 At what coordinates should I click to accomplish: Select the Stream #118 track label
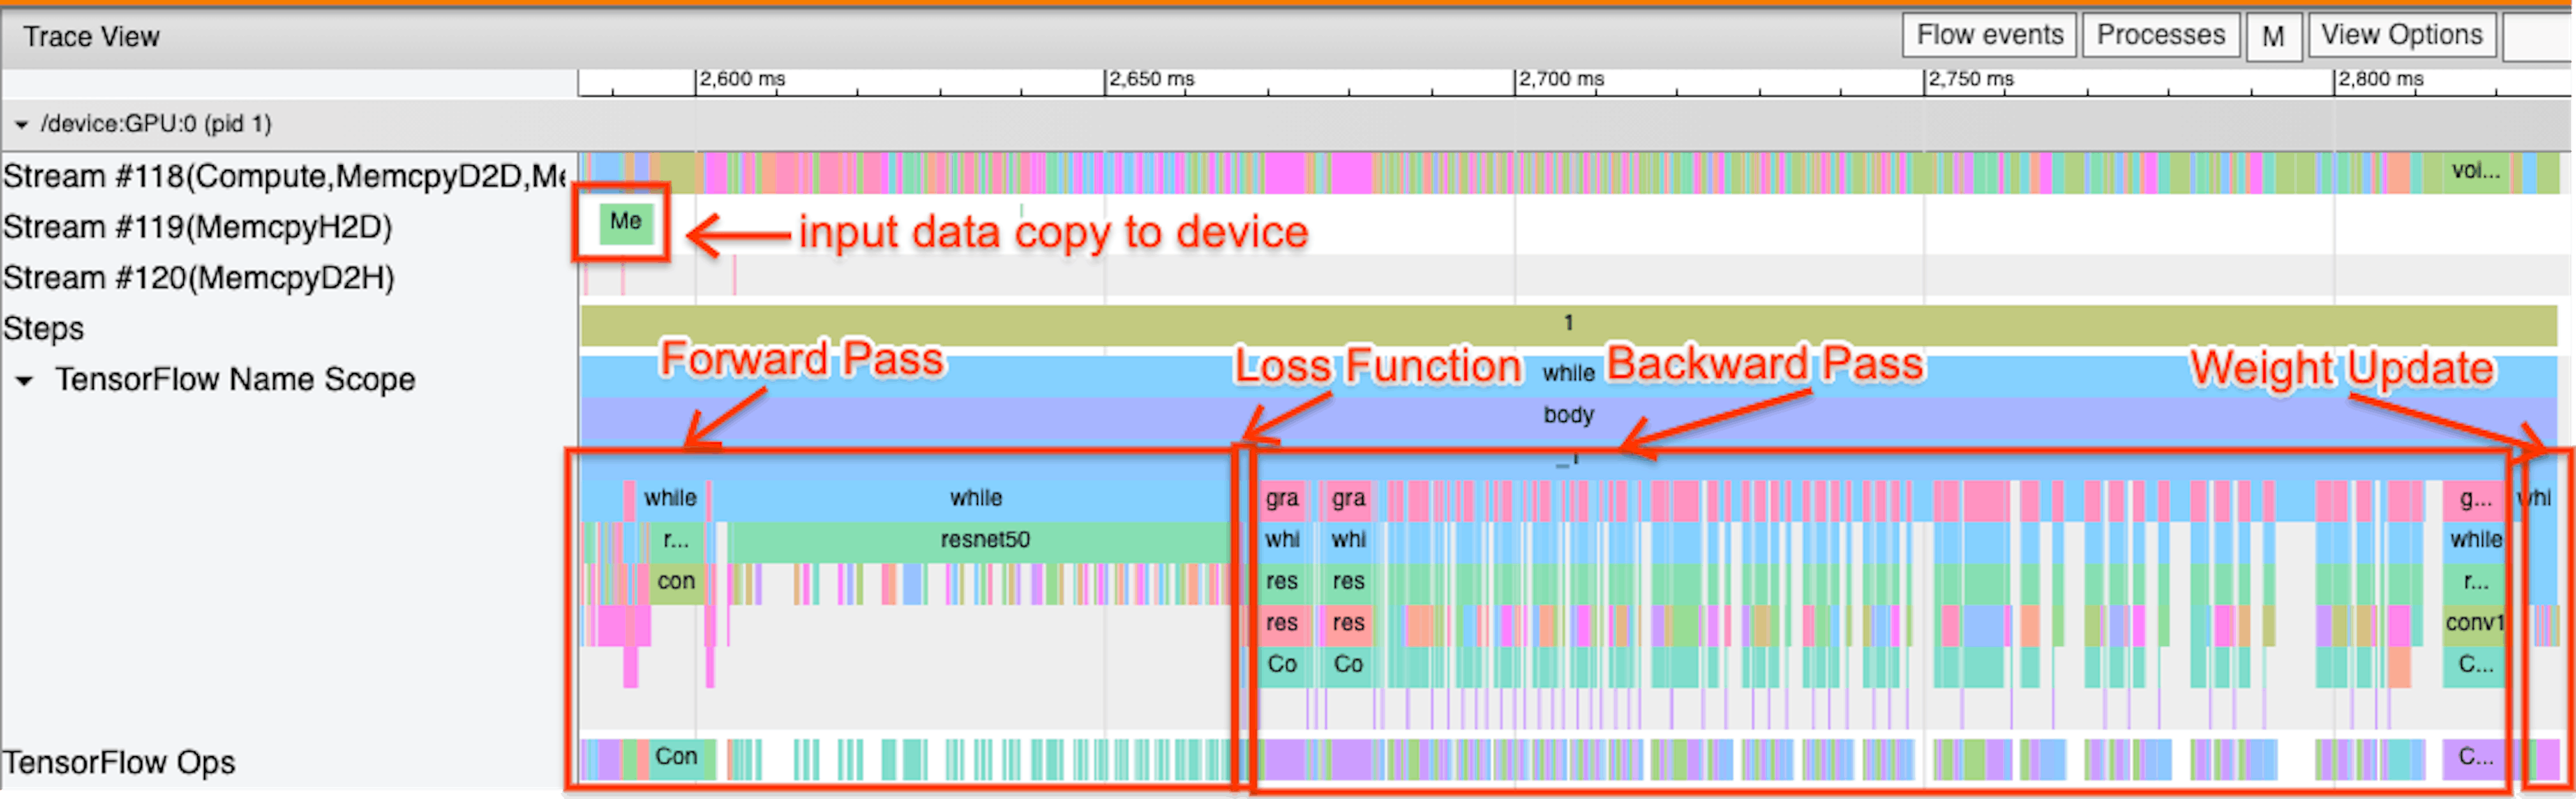pyautogui.click(x=285, y=177)
